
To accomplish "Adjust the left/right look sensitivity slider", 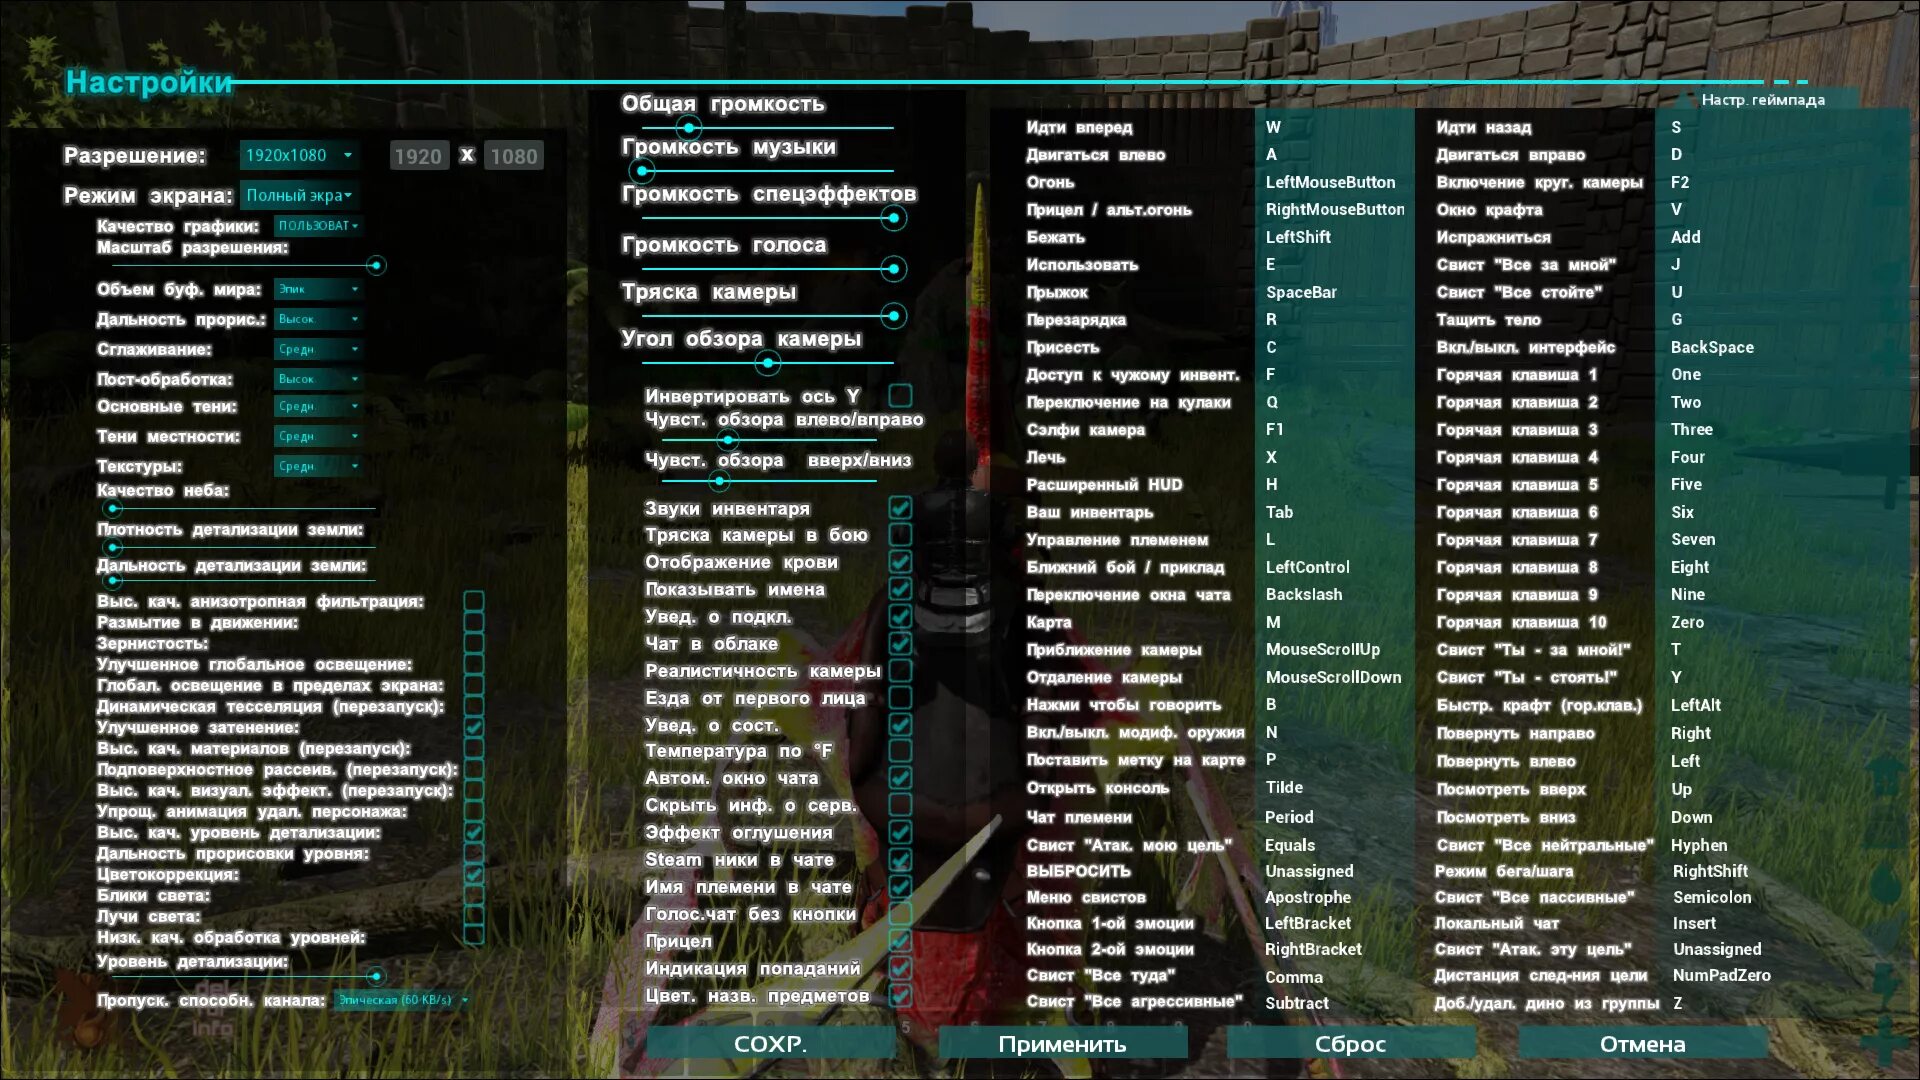I will coord(769,440).
